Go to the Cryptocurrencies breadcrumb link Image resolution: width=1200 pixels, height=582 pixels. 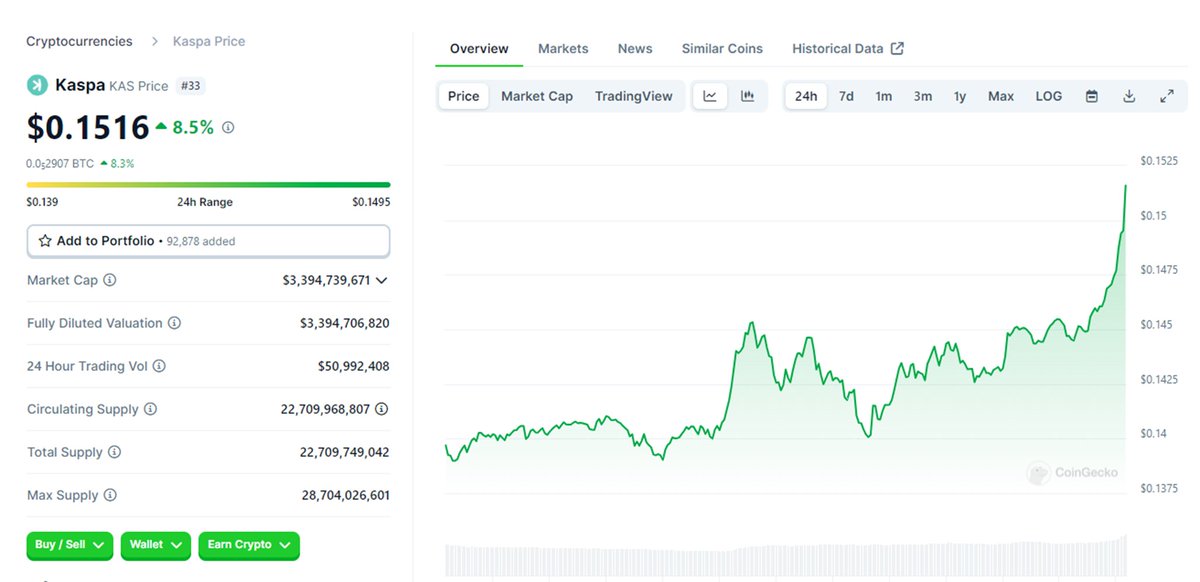(x=79, y=41)
